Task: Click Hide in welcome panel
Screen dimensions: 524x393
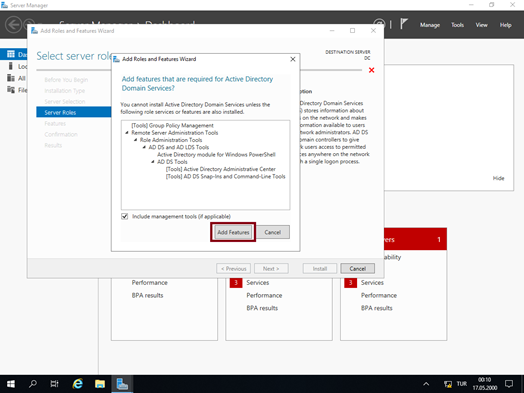Action: tap(498, 178)
